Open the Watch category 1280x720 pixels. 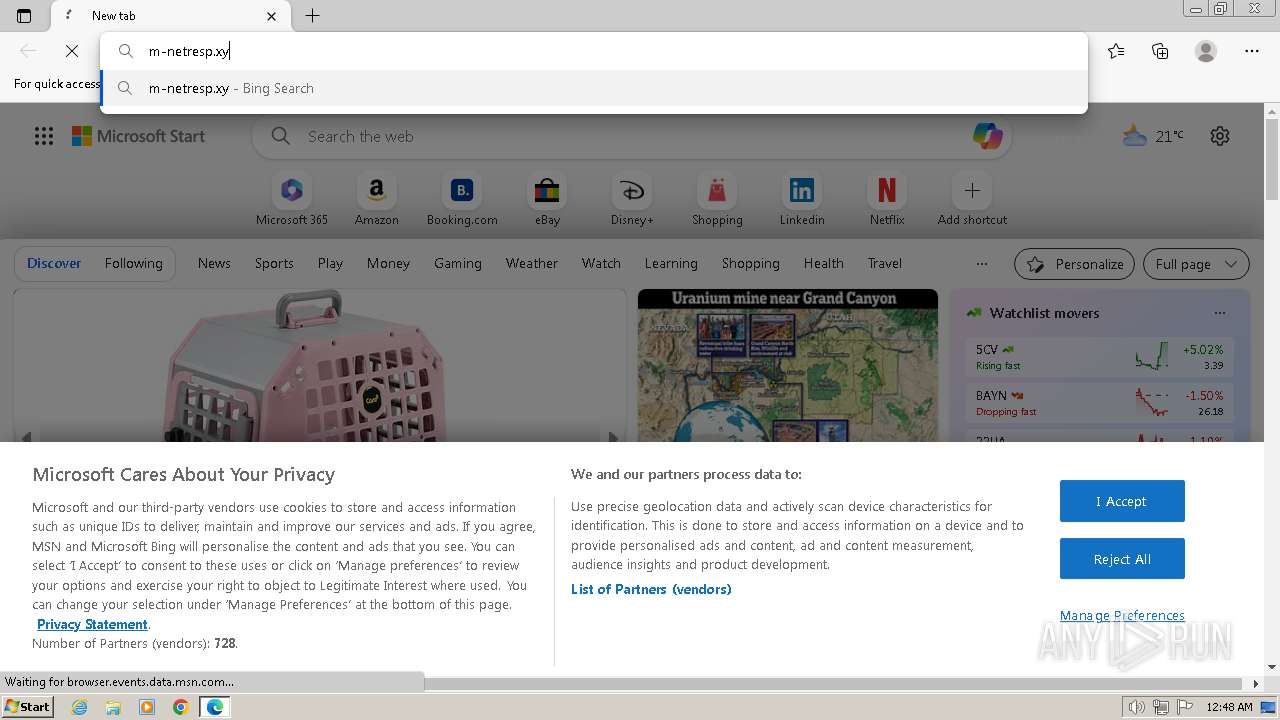(601, 263)
